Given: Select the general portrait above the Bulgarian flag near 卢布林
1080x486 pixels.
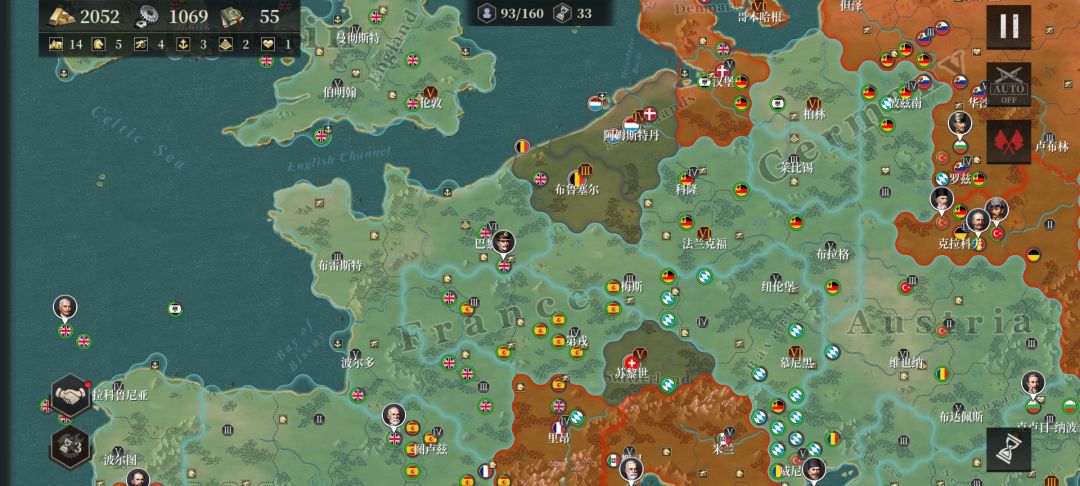Looking at the screenshot, I should 959,124.
